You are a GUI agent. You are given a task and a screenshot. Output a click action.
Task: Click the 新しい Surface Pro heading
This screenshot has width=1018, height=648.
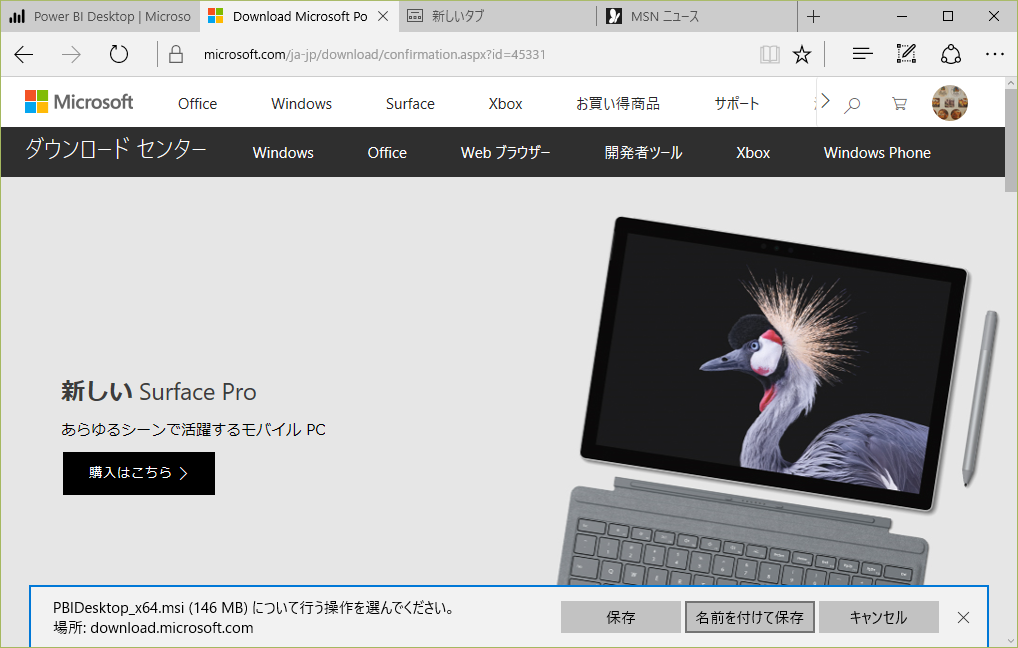point(158,392)
